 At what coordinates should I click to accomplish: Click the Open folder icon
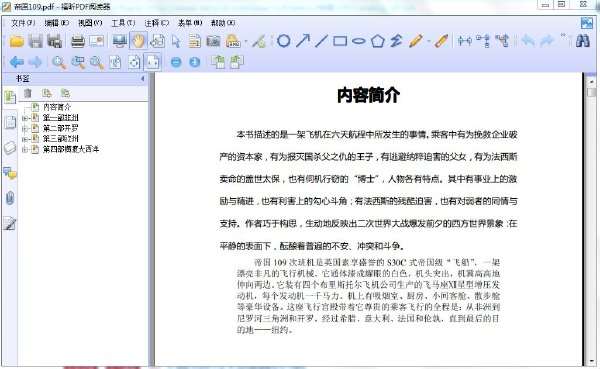(17, 41)
